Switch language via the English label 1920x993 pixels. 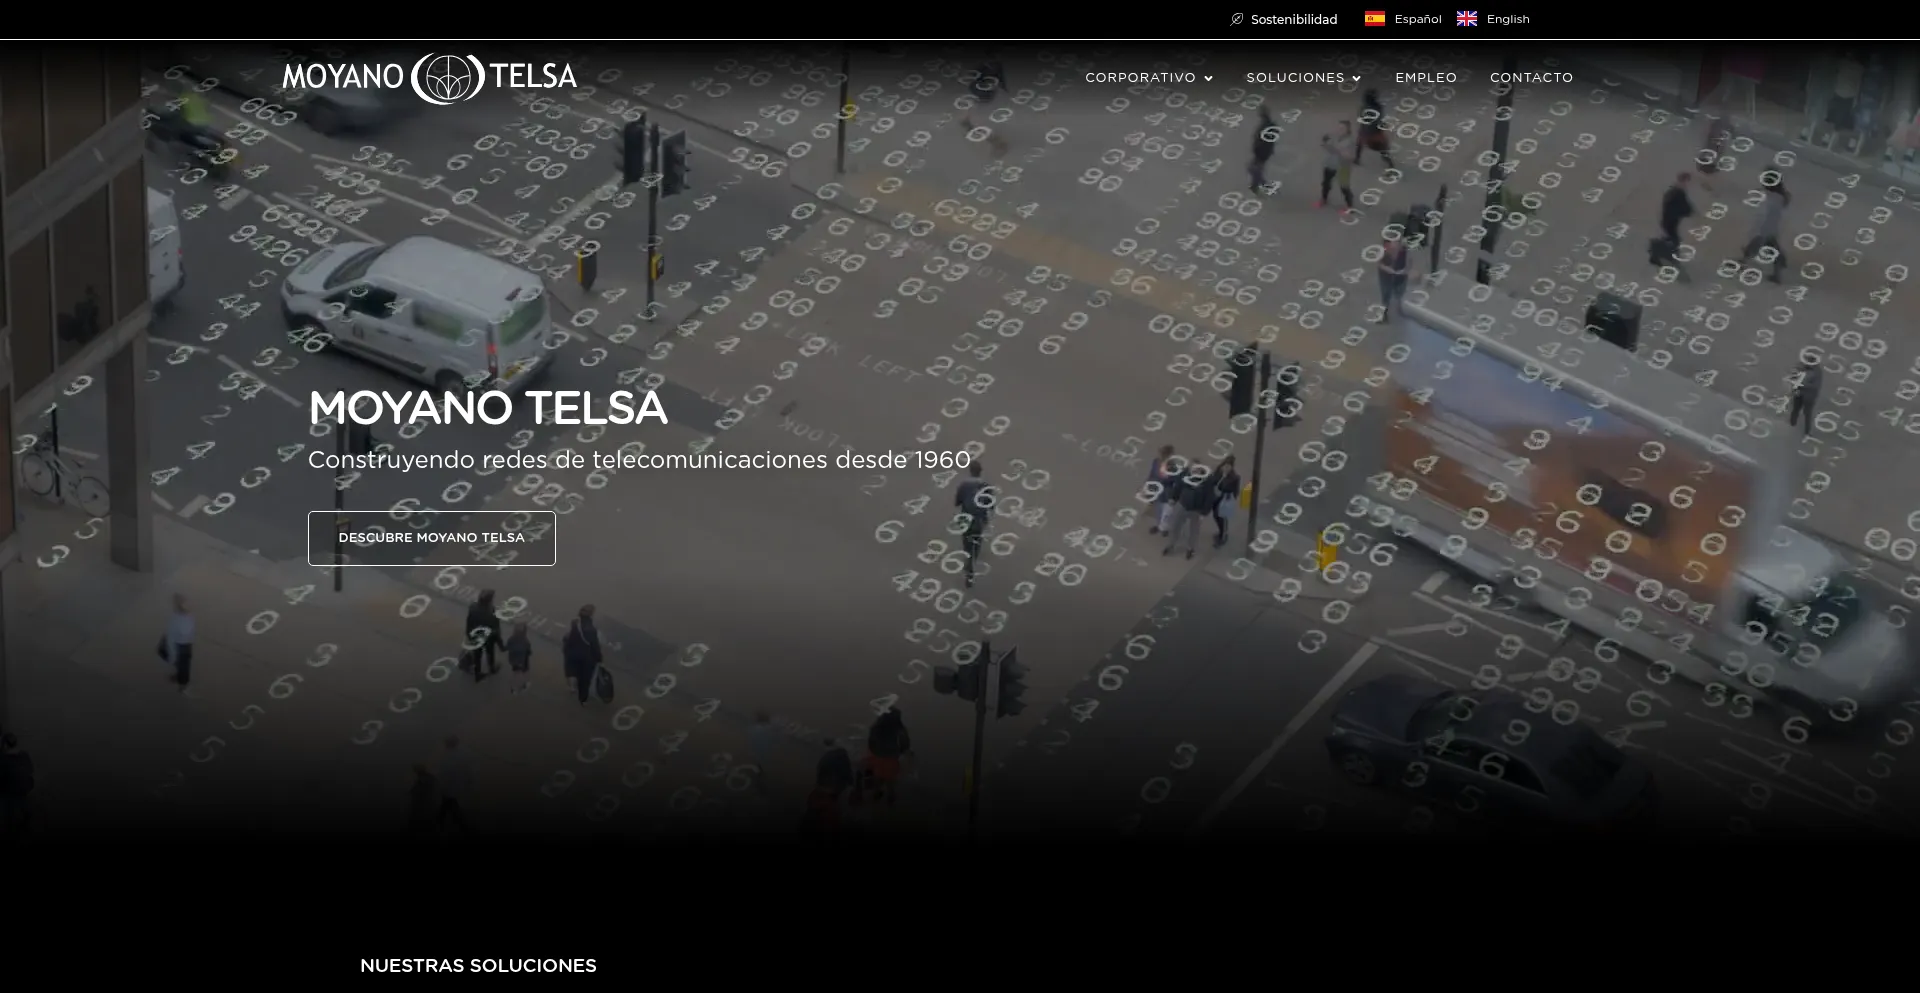tap(1507, 20)
